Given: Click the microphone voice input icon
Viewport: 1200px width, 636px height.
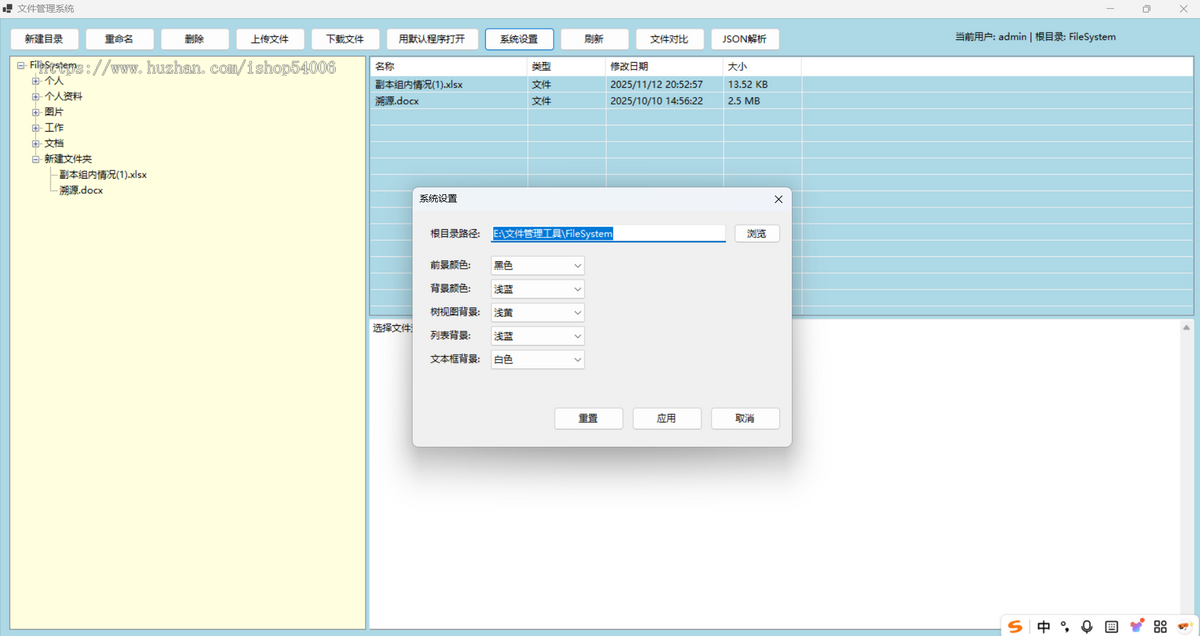Looking at the screenshot, I should click(1087, 626).
